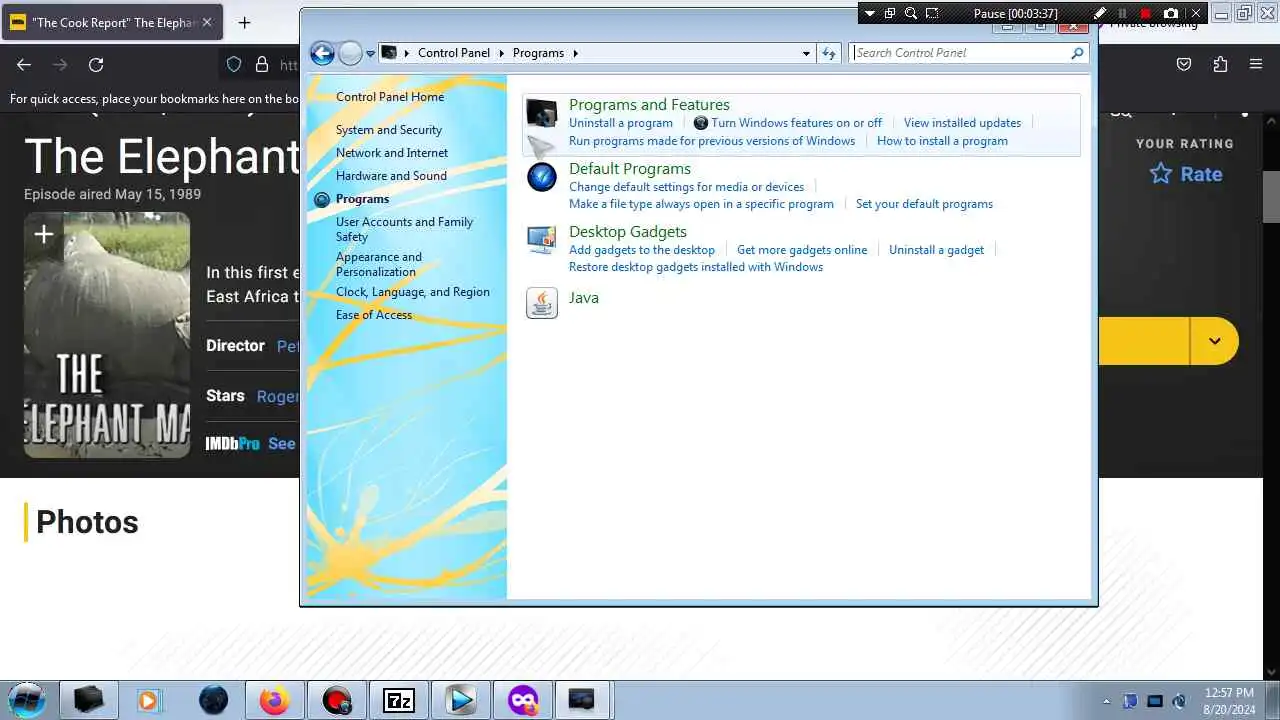
Task: Click Add gadgets to the desktop
Action: (642, 250)
